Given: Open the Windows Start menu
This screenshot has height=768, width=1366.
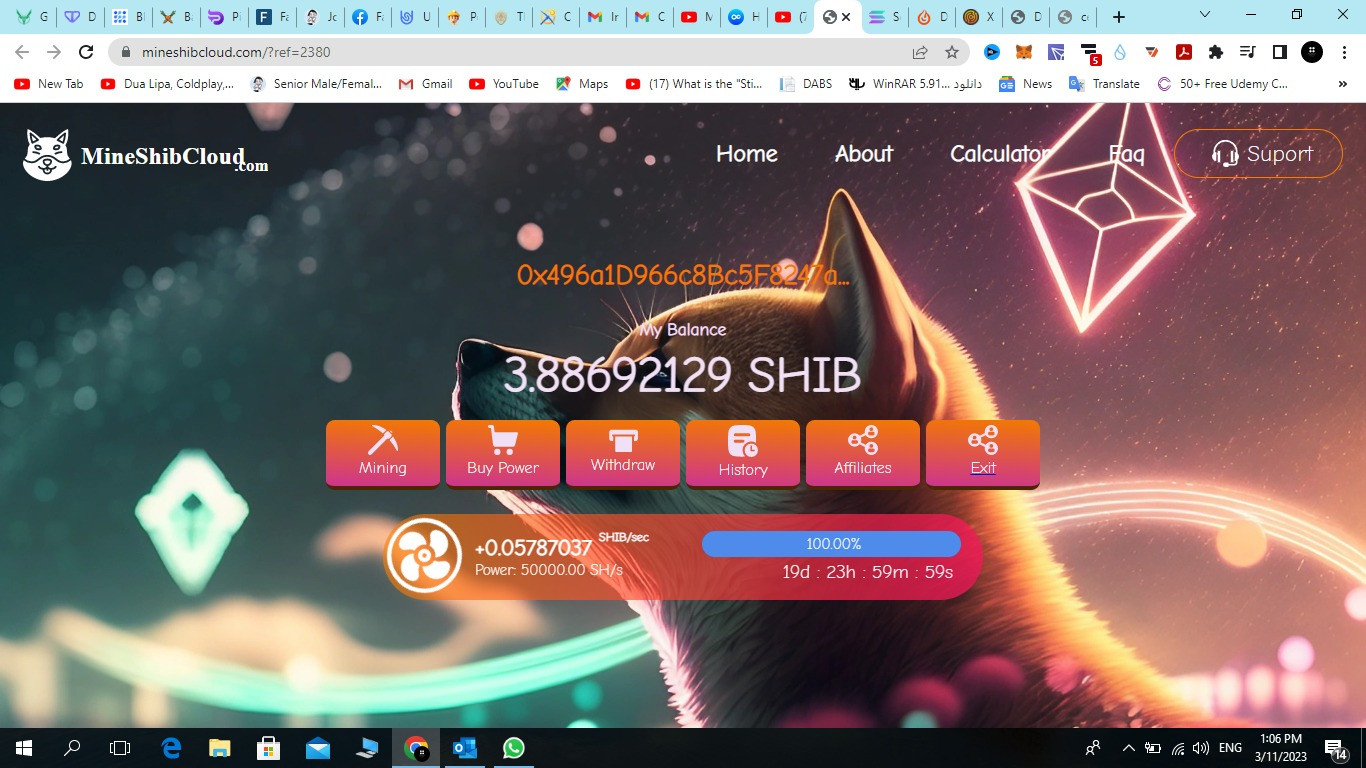Looking at the screenshot, I should click(23, 747).
